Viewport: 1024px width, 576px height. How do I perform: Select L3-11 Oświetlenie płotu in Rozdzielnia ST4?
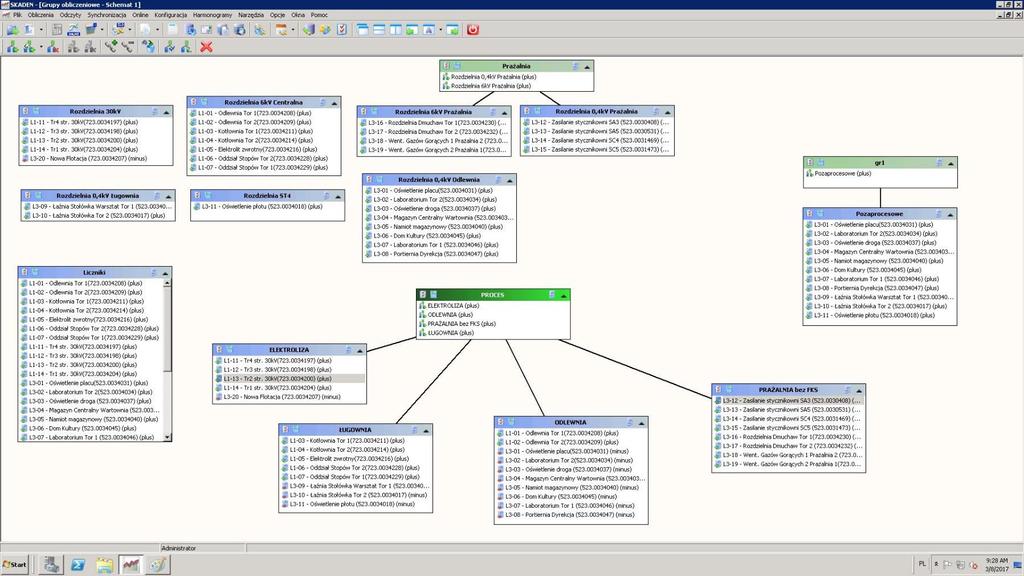click(x=267, y=206)
